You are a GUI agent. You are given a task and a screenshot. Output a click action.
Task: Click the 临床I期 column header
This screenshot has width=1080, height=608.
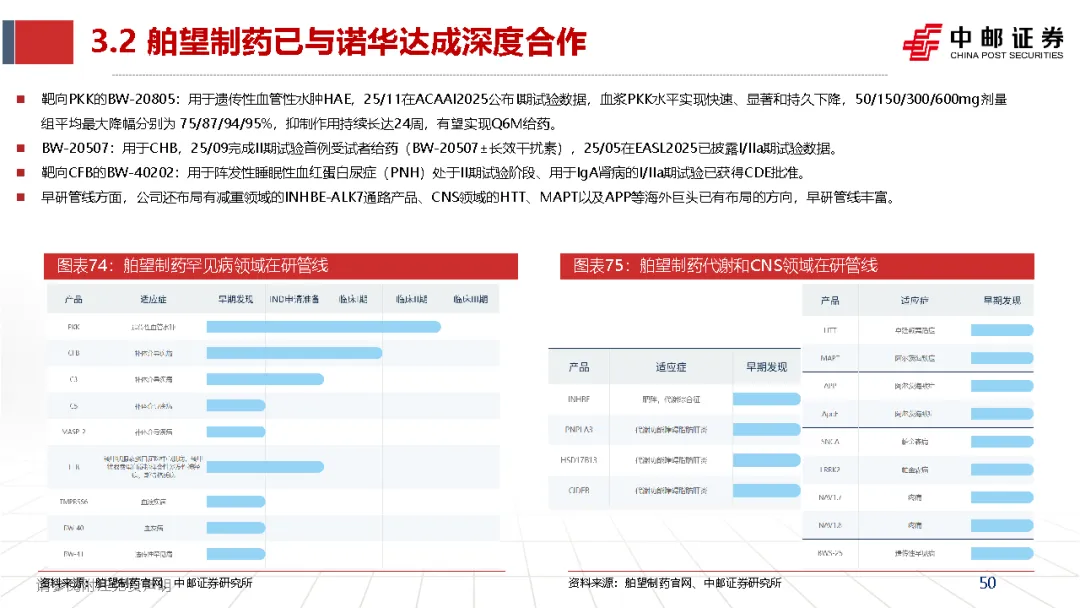(x=353, y=300)
